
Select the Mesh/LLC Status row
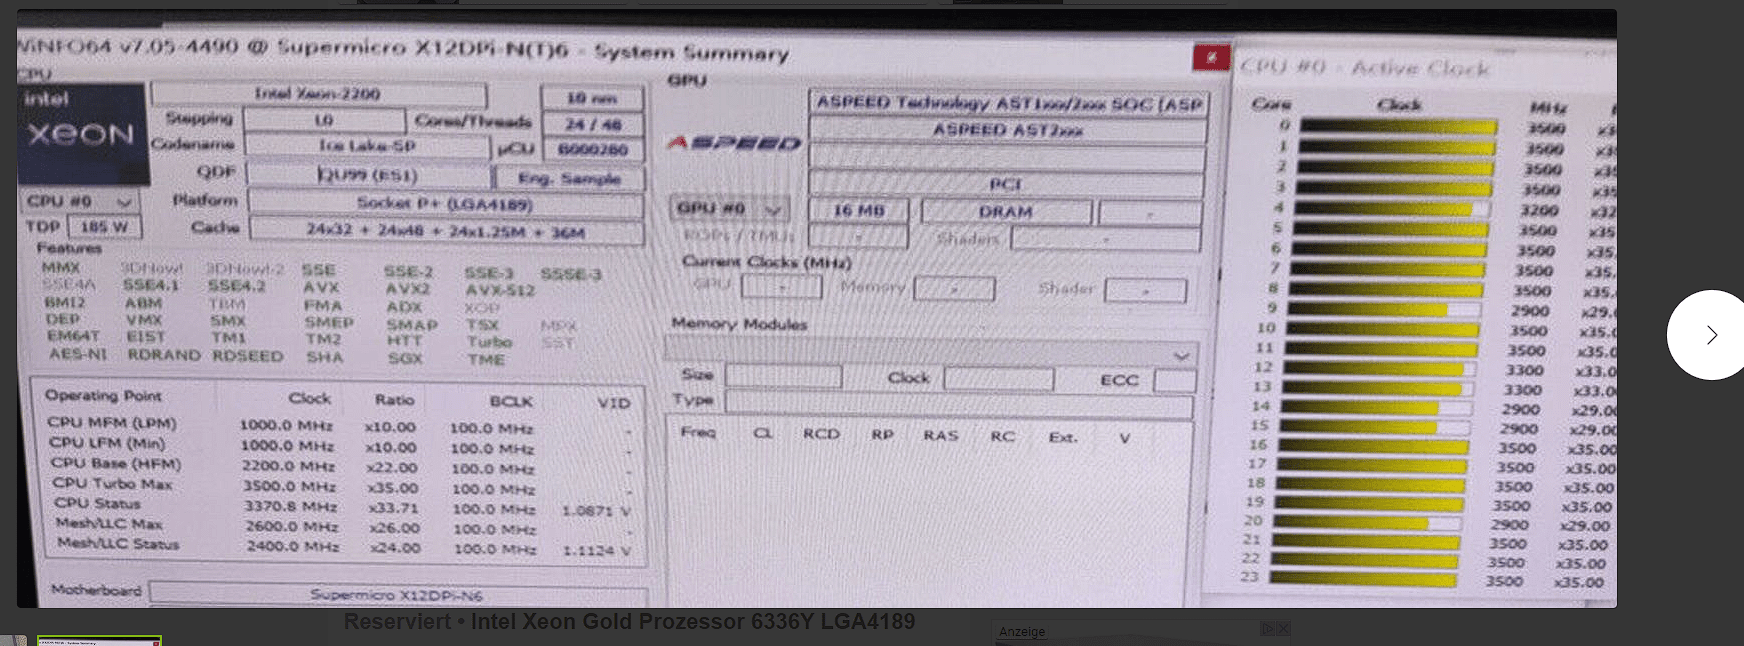[345, 547]
